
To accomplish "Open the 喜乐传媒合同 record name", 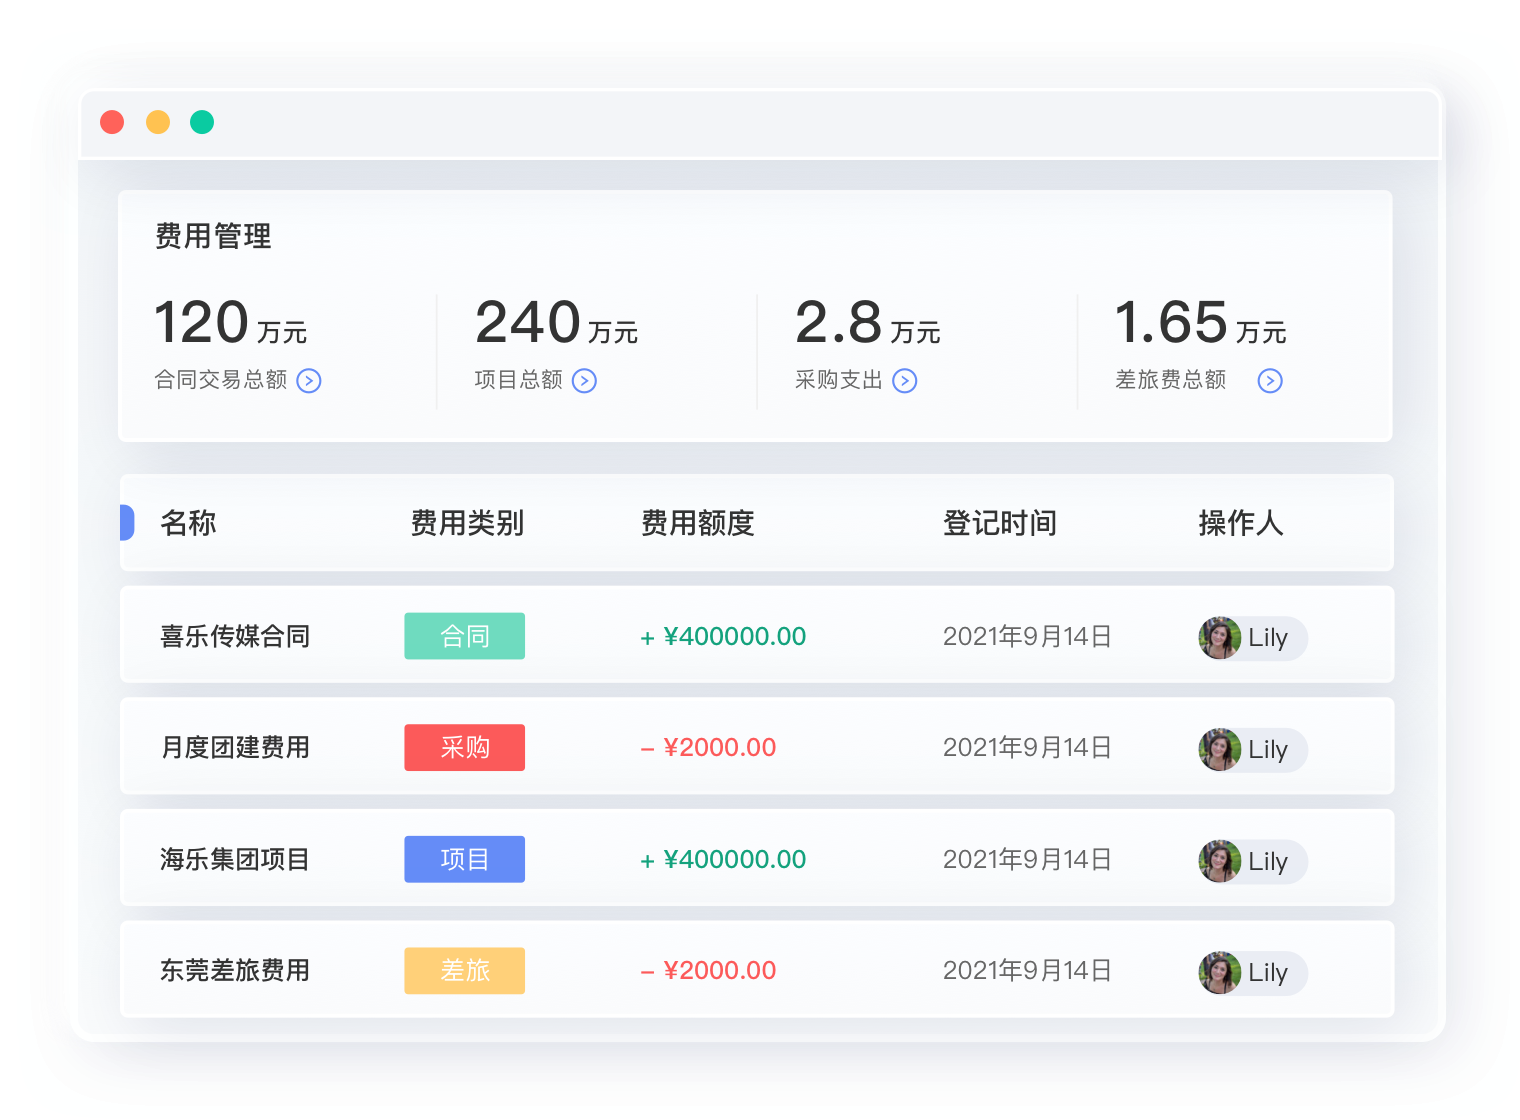I will point(235,636).
